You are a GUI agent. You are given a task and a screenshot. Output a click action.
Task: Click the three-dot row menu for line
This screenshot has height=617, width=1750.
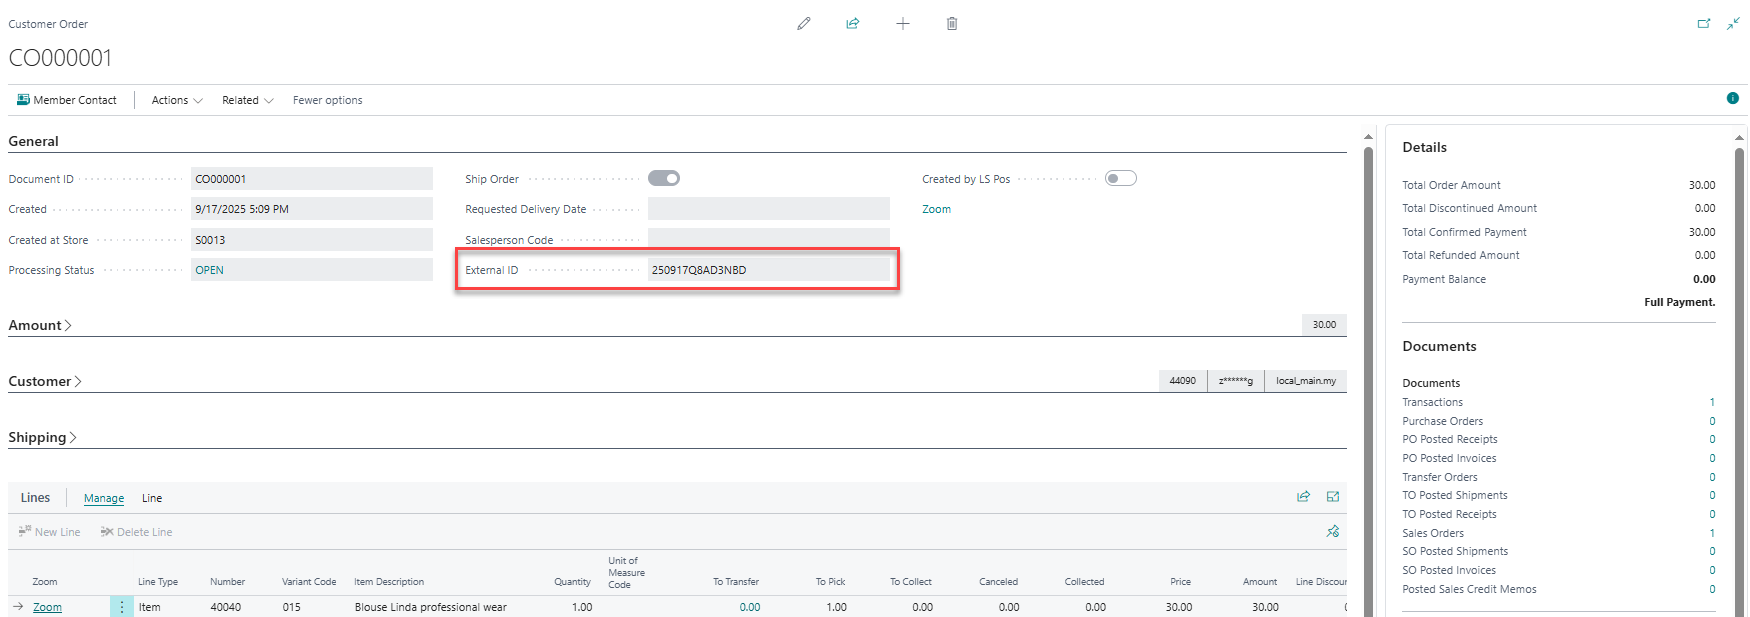tap(122, 607)
